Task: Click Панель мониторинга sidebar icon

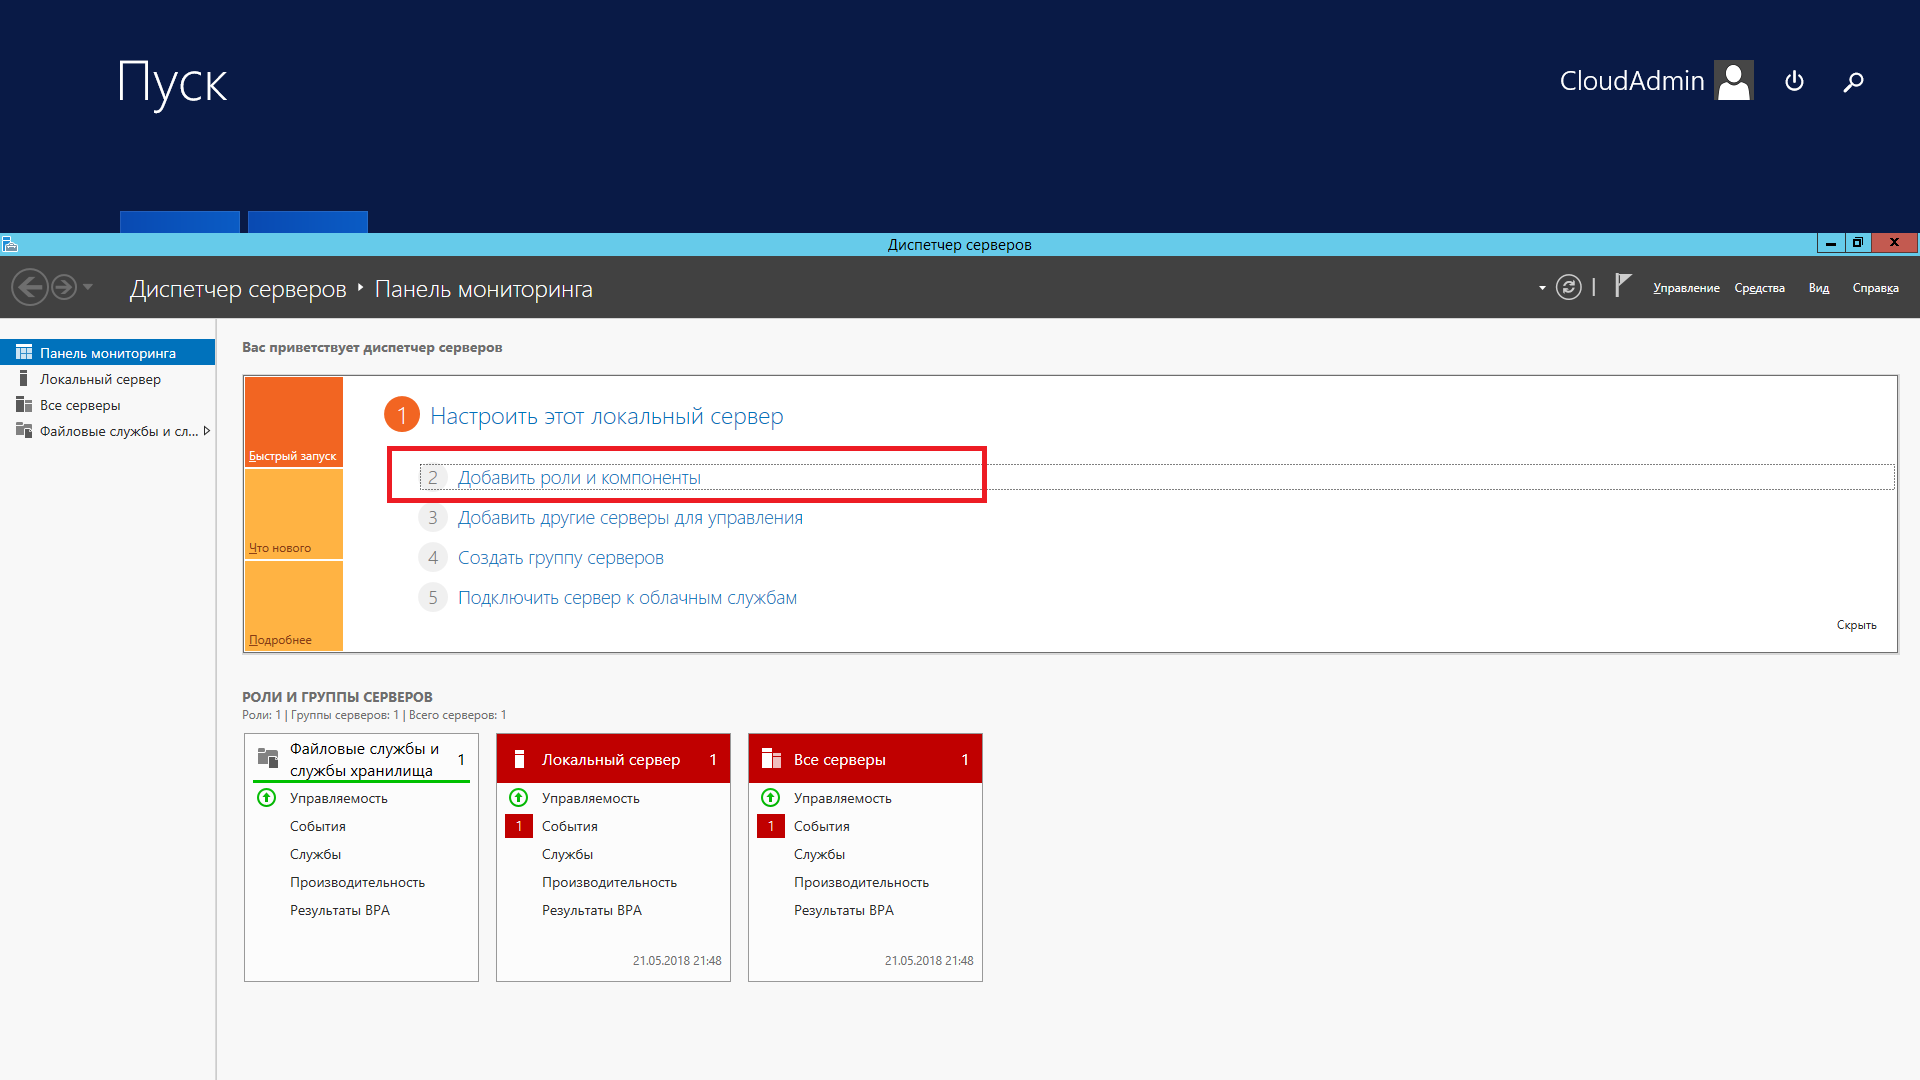Action: (x=24, y=352)
